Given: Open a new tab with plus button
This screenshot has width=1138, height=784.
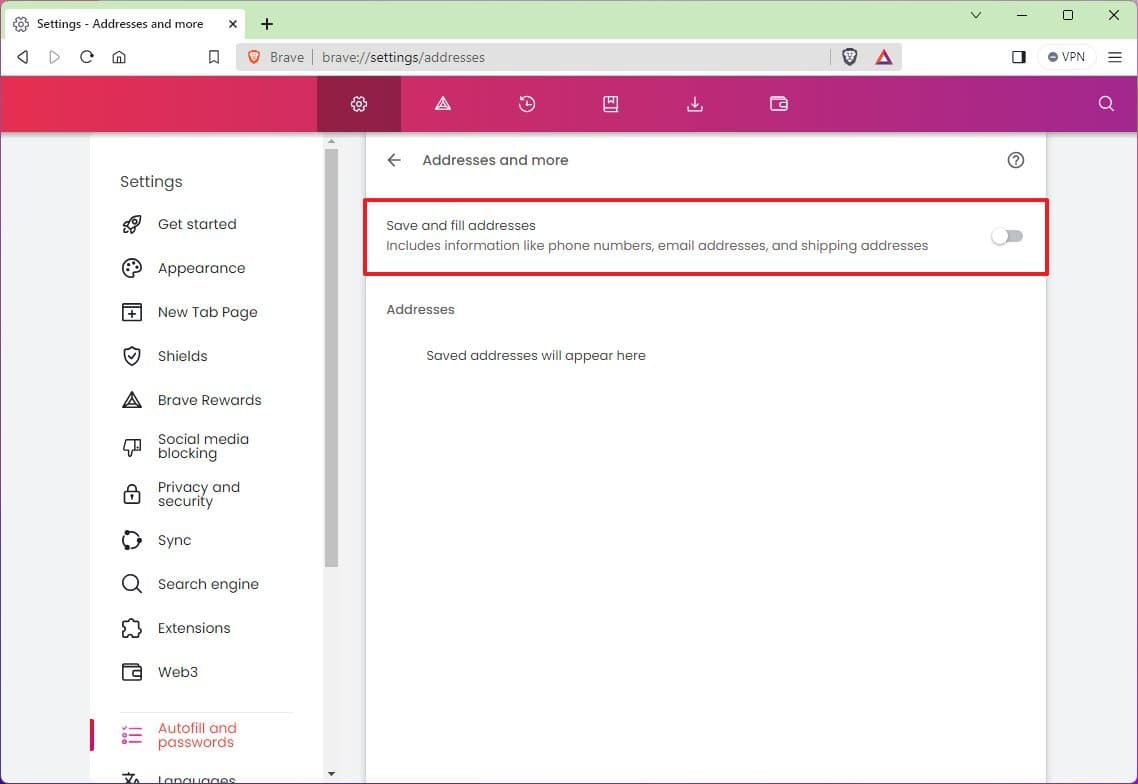Looking at the screenshot, I should [x=267, y=23].
